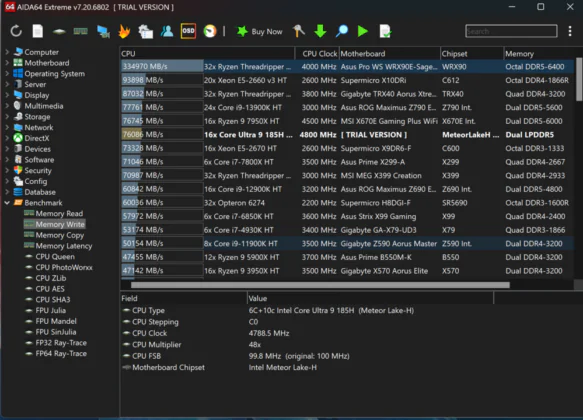Click the orange clock sensor icon

[x=210, y=31]
